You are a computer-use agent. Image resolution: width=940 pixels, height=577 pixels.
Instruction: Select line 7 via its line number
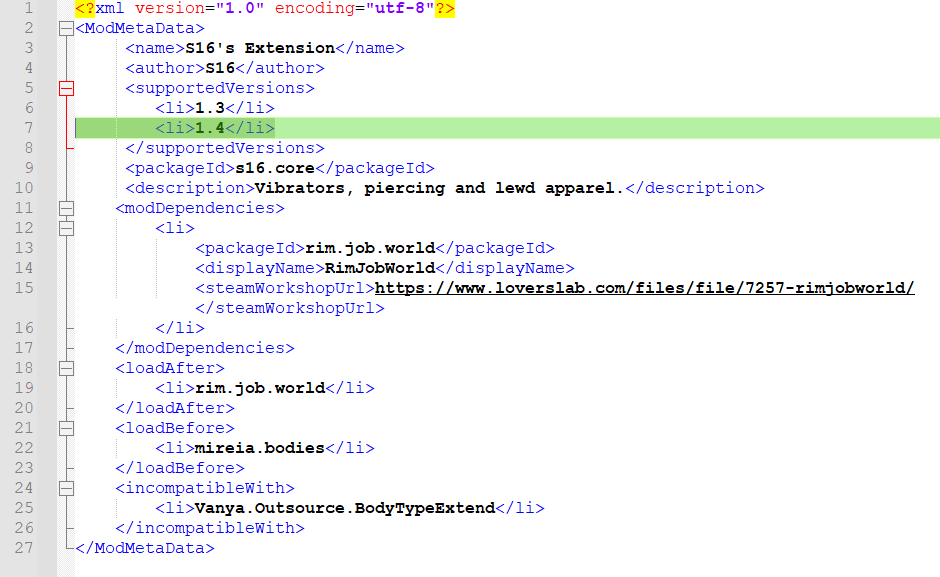click(24, 128)
